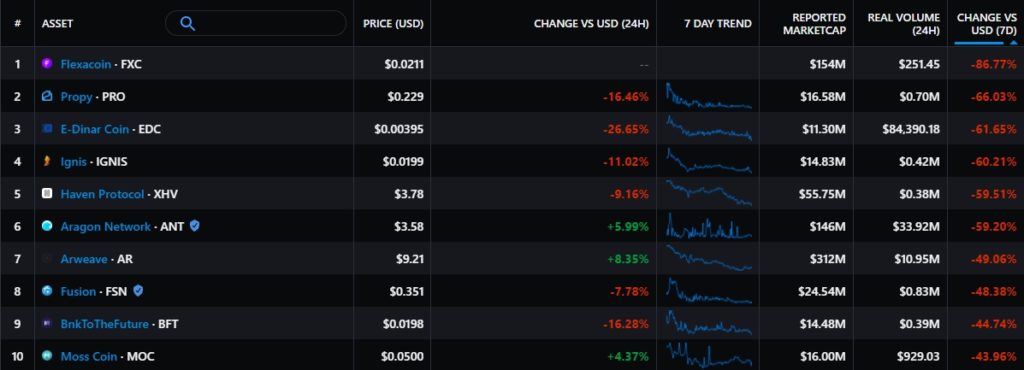Open the Haven Protocol asset link
The width and height of the screenshot is (1024, 370).
(x=103, y=194)
